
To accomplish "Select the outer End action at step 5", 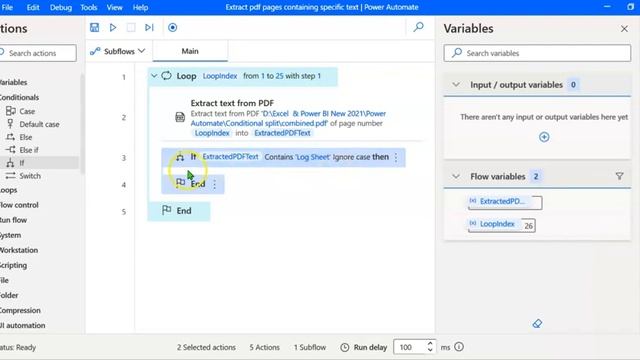I will 179,211.
